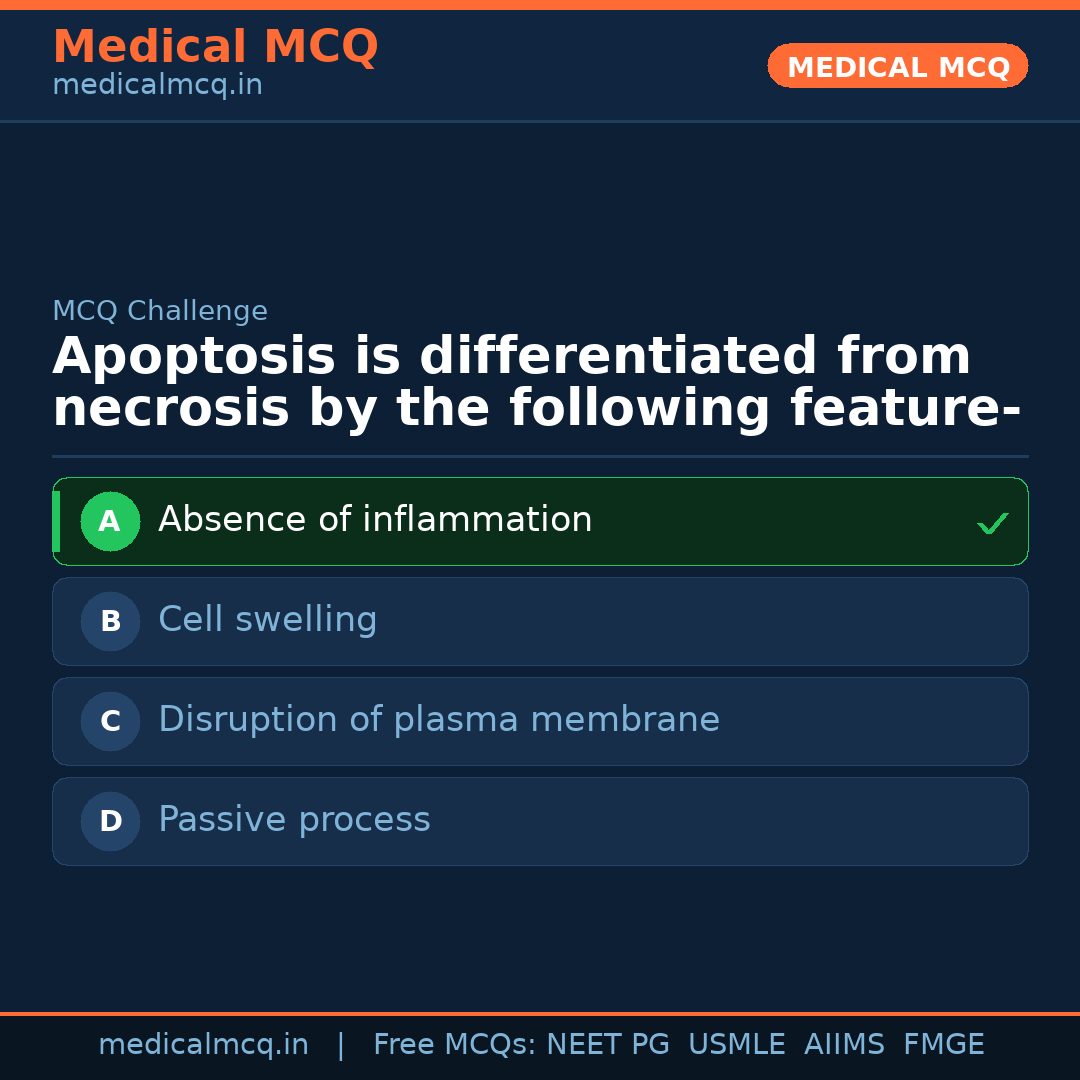Open the medicalmcq.in link in the footer
Screen dimensions: 1080x1080
point(203,1045)
